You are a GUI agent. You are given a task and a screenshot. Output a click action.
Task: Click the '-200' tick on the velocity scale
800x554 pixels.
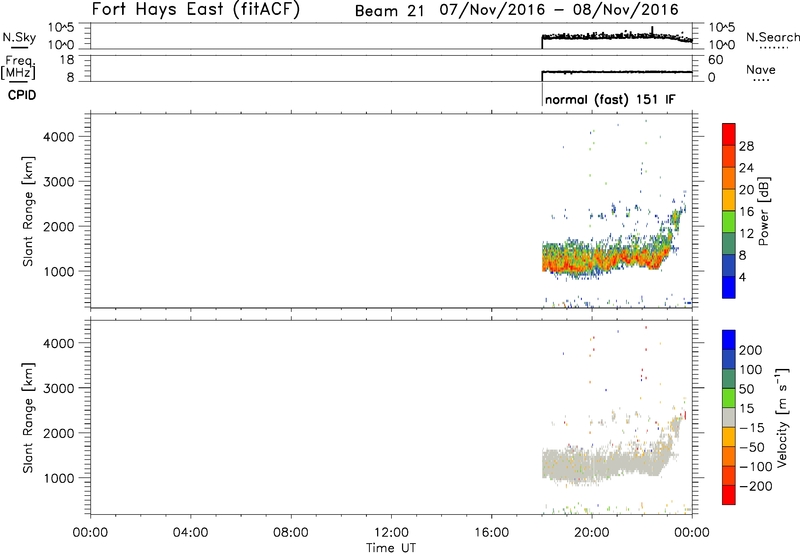coord(756,486)
